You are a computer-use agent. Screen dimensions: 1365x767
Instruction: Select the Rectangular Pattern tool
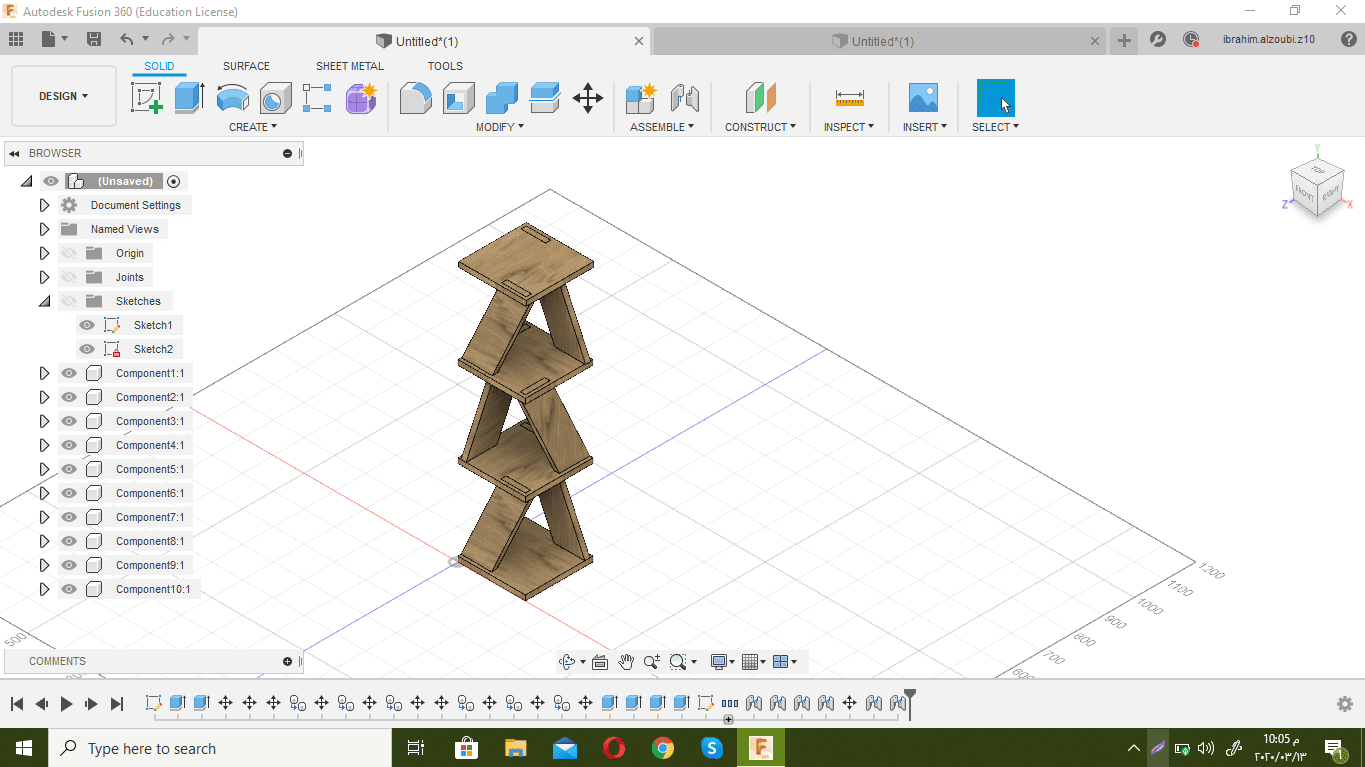pos(317,98)
